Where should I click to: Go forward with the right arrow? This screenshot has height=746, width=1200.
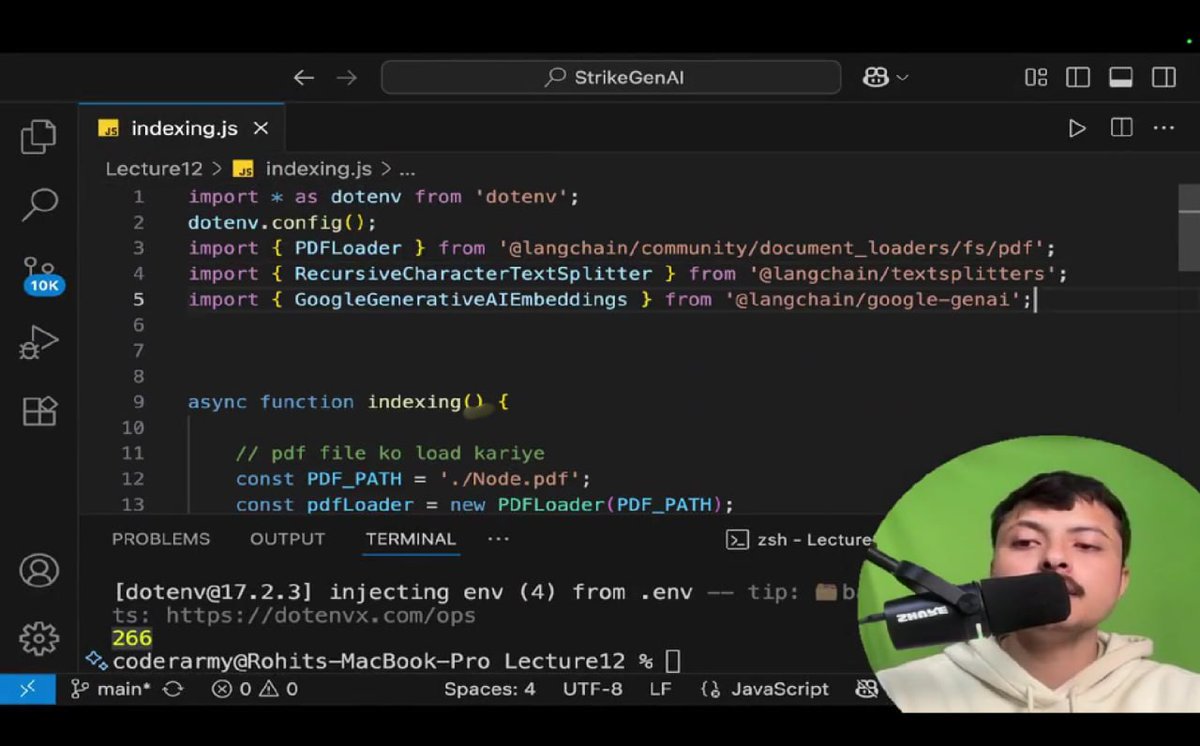[346, 77]
